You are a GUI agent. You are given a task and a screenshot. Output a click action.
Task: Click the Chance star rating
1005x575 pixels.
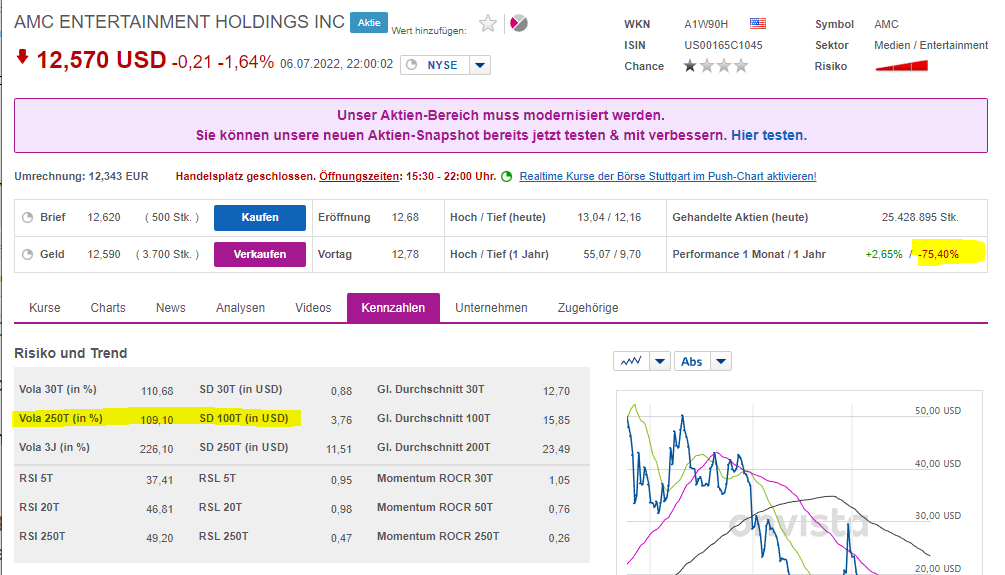click(x=715, y=66)
